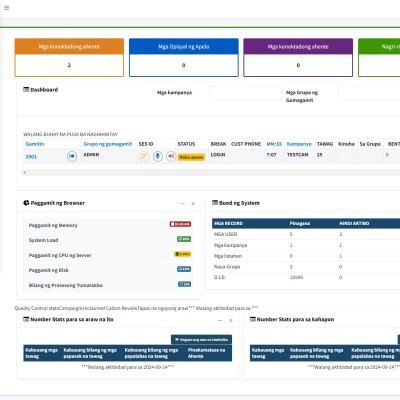Click the Paggamit ng Disk label
The width and height of the screenshot is (400, 400).
click(49, 270)
